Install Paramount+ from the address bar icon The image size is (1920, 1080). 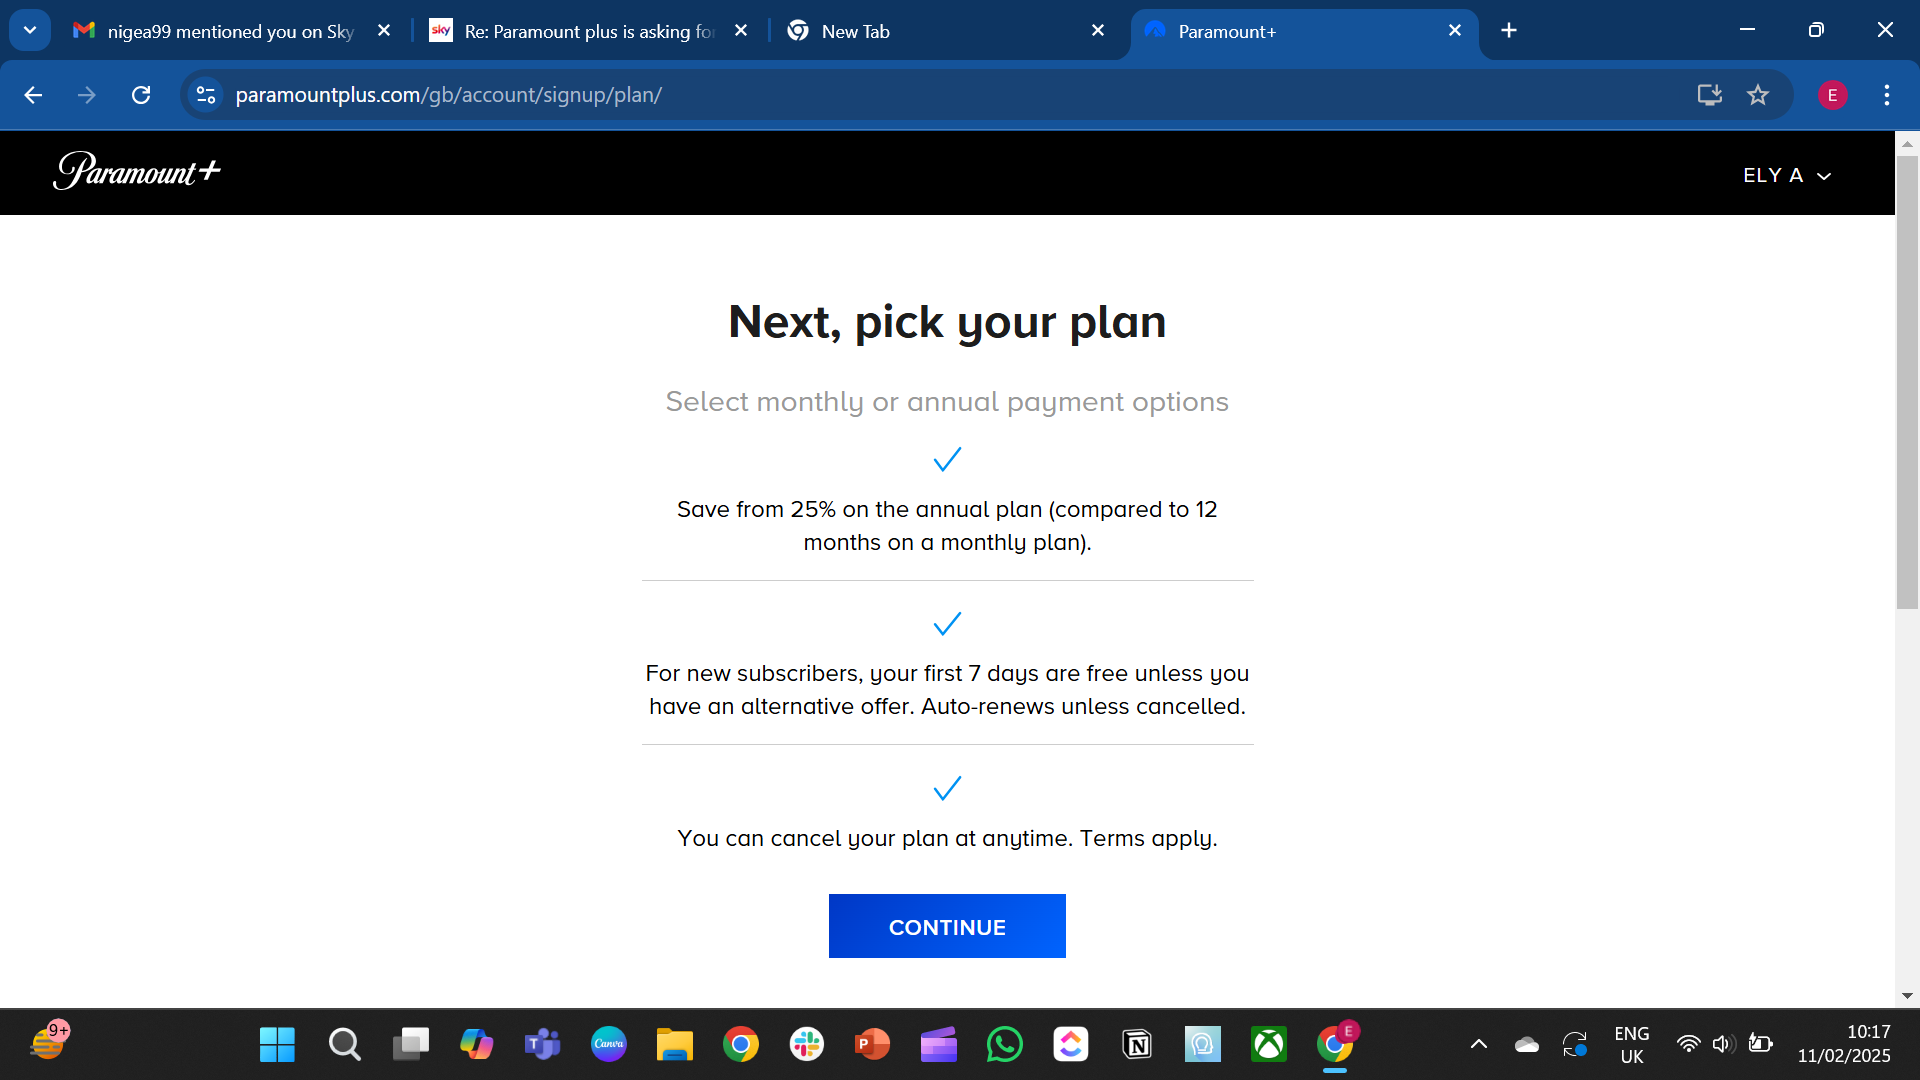[1710, 95]
